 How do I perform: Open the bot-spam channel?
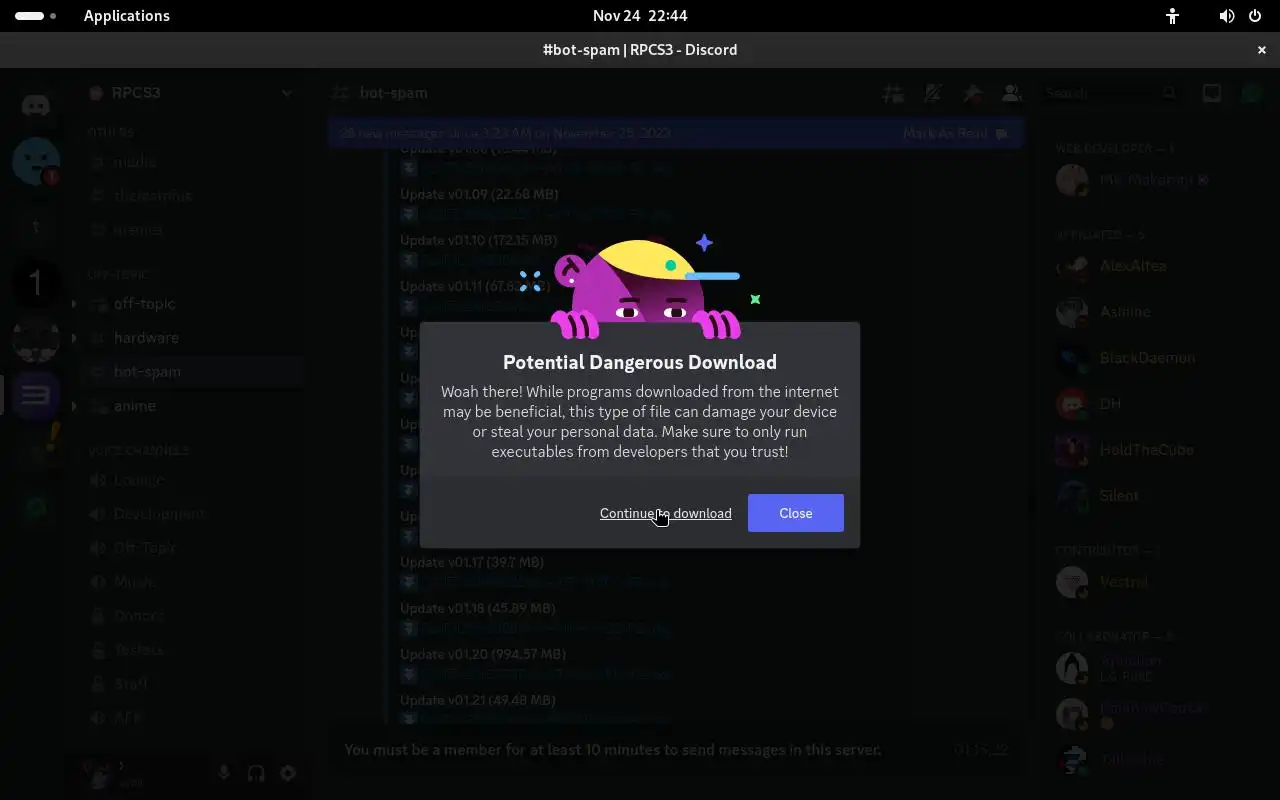pyautogui.click(x=194, y=372)
